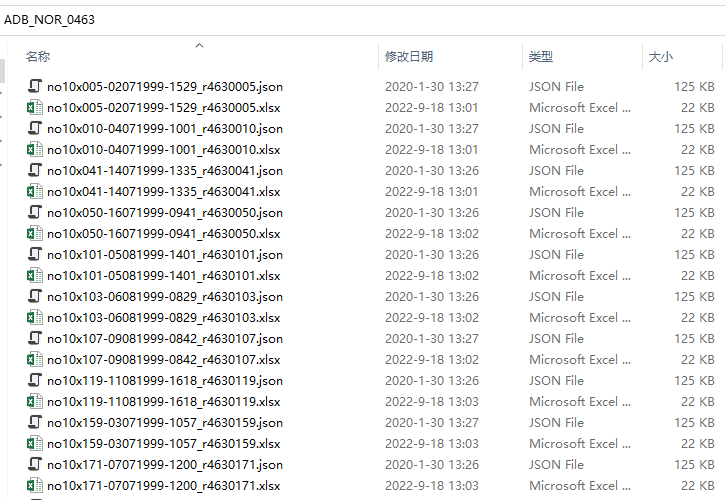The height and width of the screenshot is (500, 726).
Task: Select file no10x101-05081999-1401_r4630101.json
Action: [x=165, y=254]
